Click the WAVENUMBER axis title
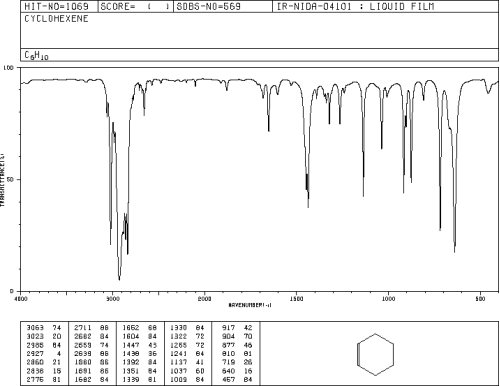 [250, 305]
